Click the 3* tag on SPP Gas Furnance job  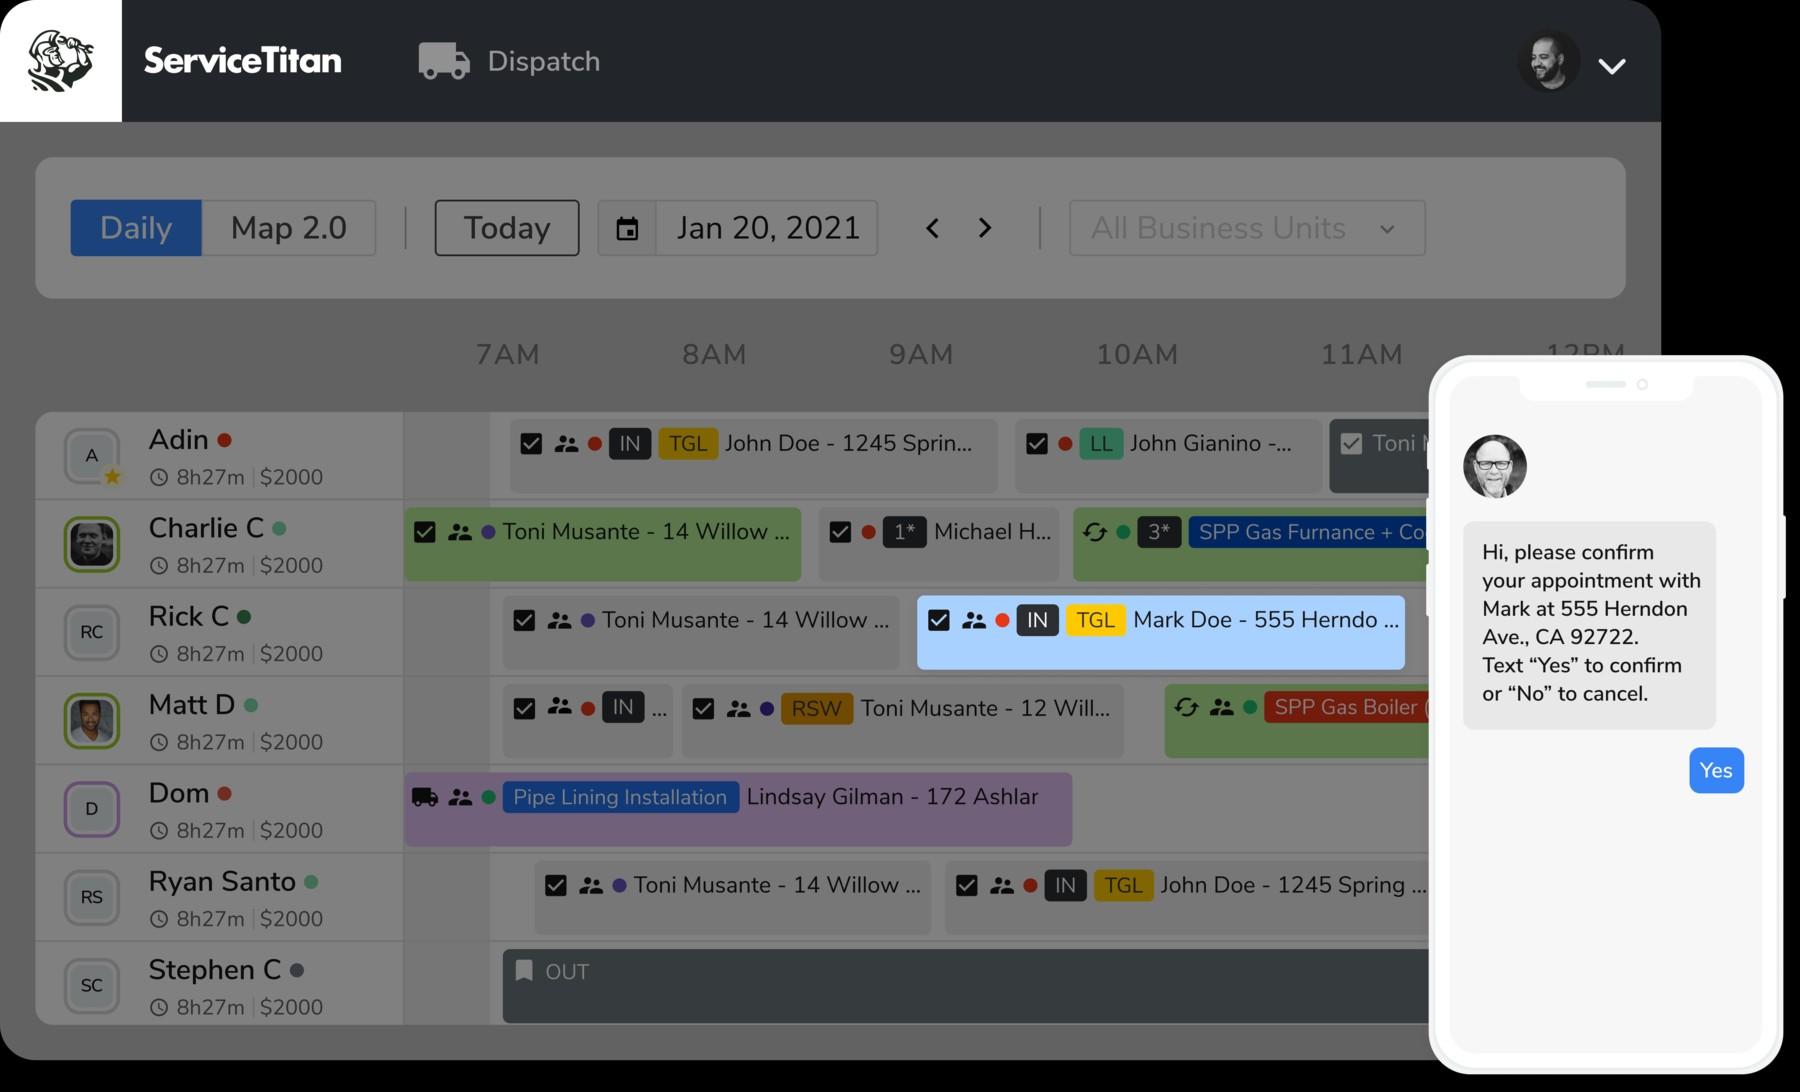[1159, 532]
